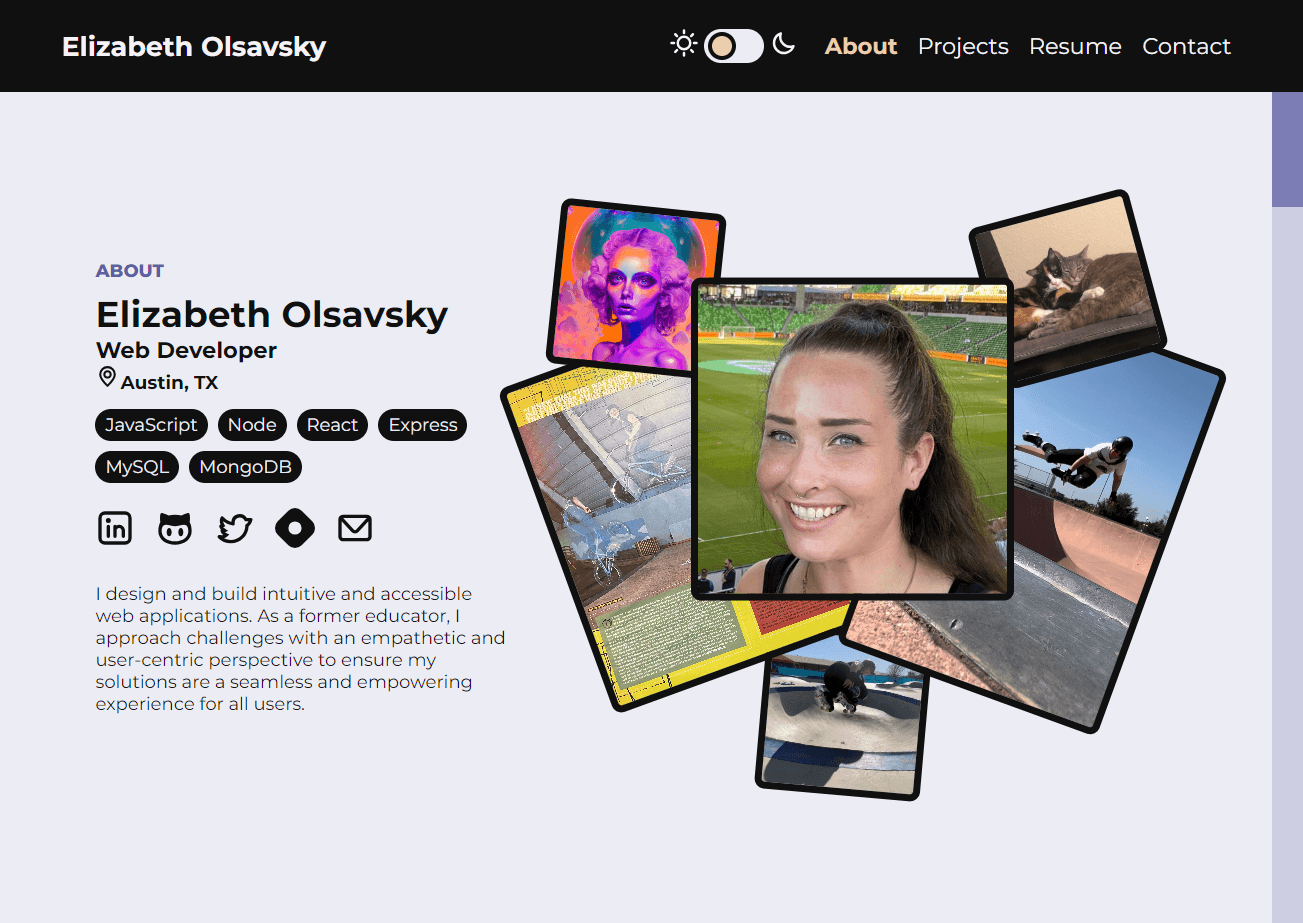Click the diamond-shaped social icon

295,528
